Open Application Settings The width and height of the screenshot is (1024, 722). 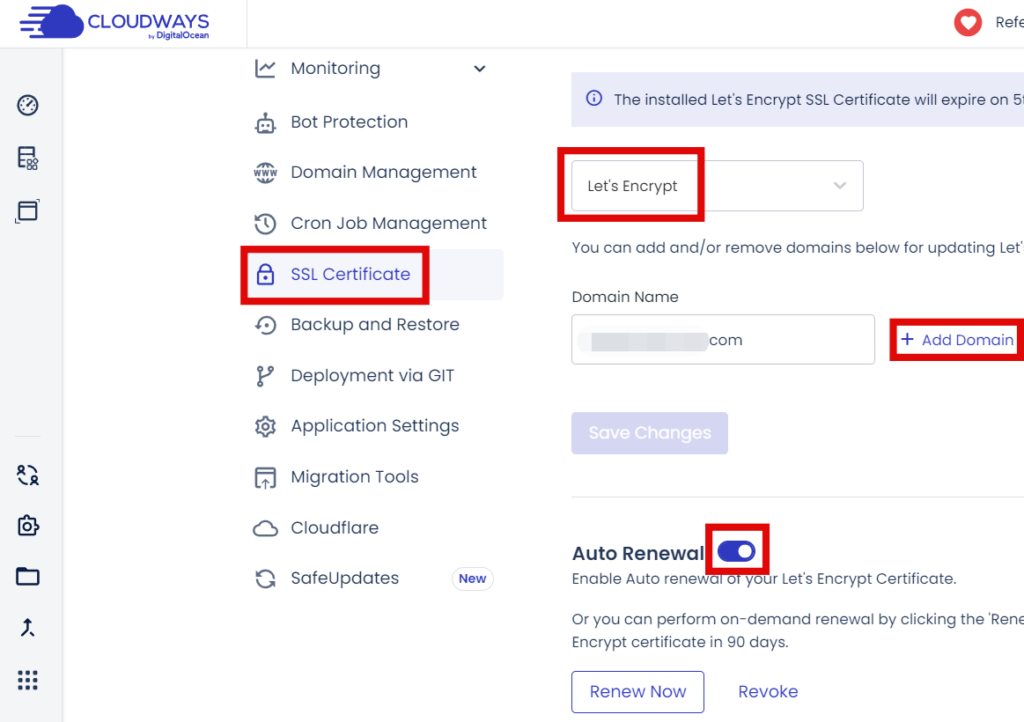pyautogui.click(x=375, y=426)
